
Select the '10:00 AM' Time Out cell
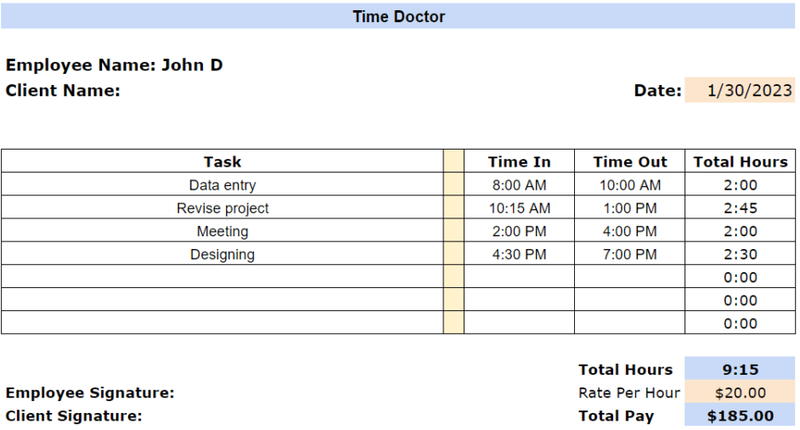click(629, 184)
